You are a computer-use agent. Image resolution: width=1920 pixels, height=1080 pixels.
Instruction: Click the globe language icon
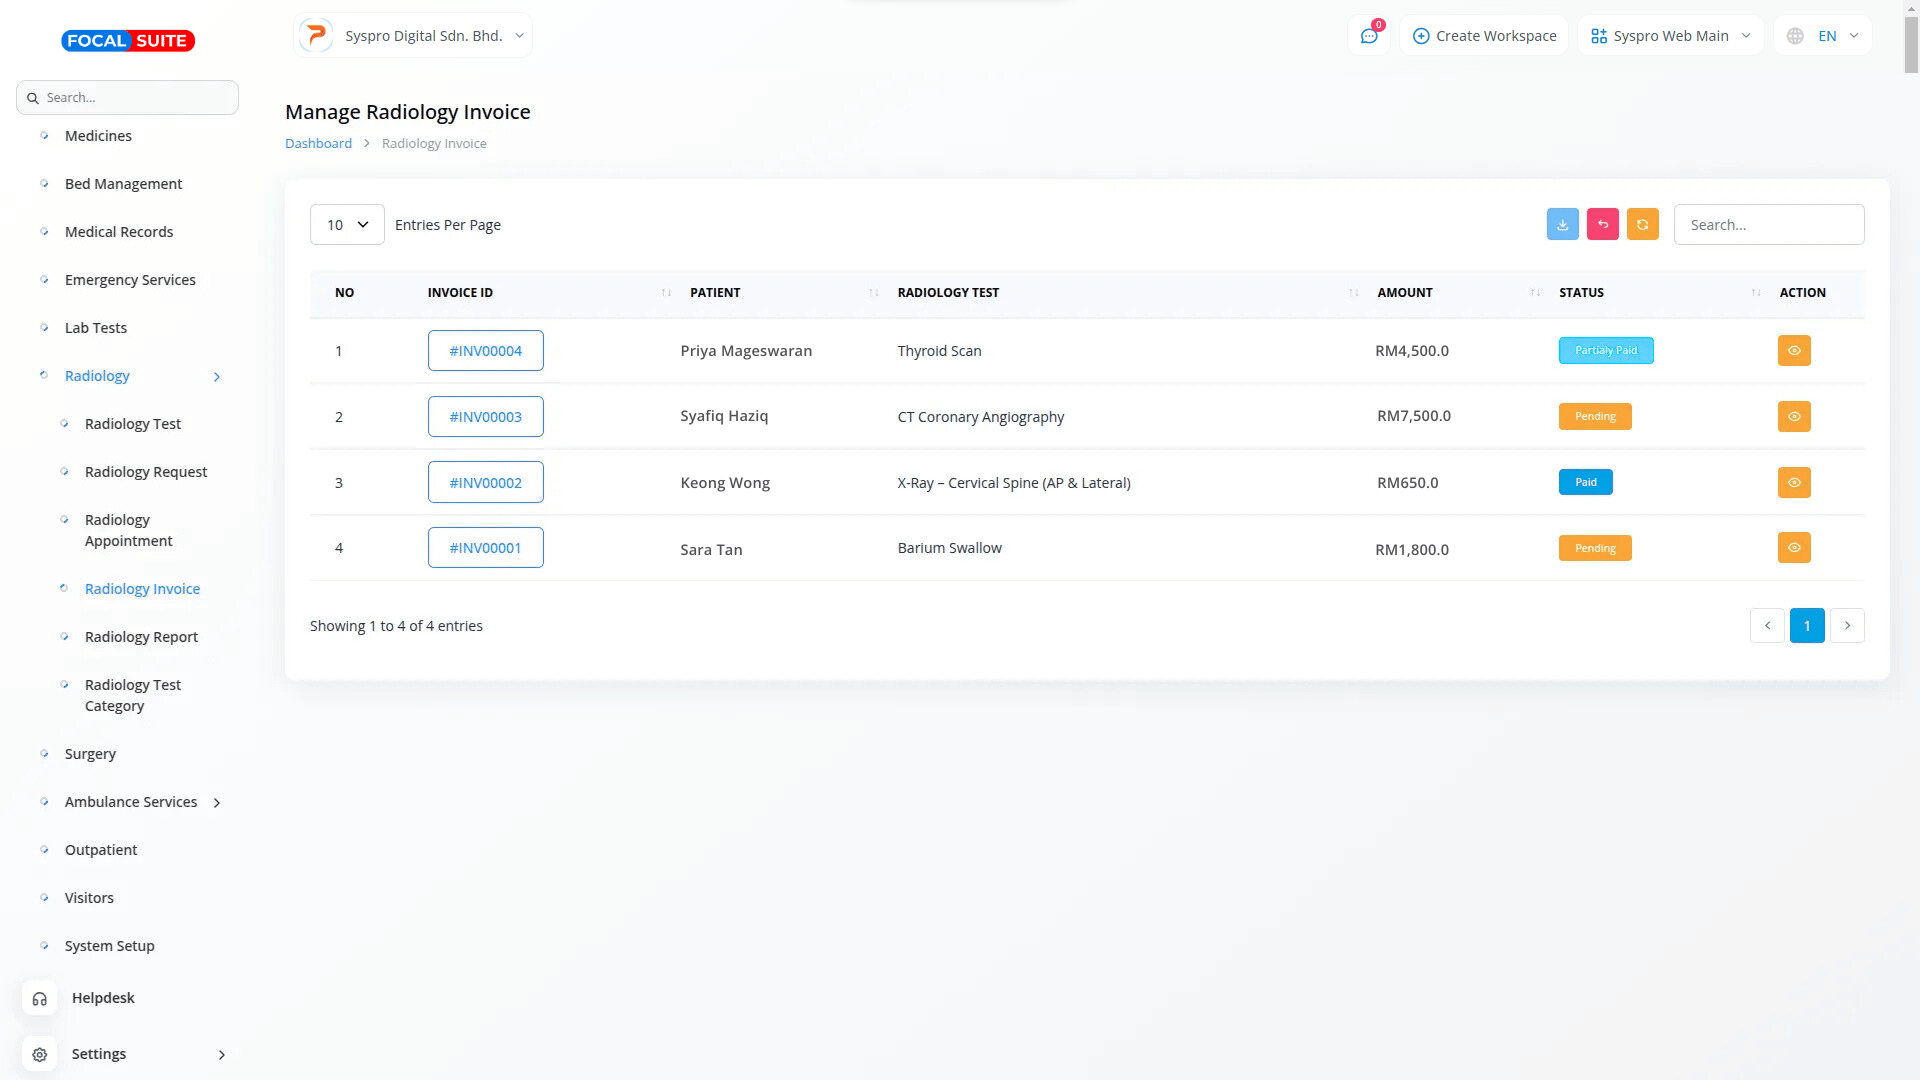[x=1795, y=36]
